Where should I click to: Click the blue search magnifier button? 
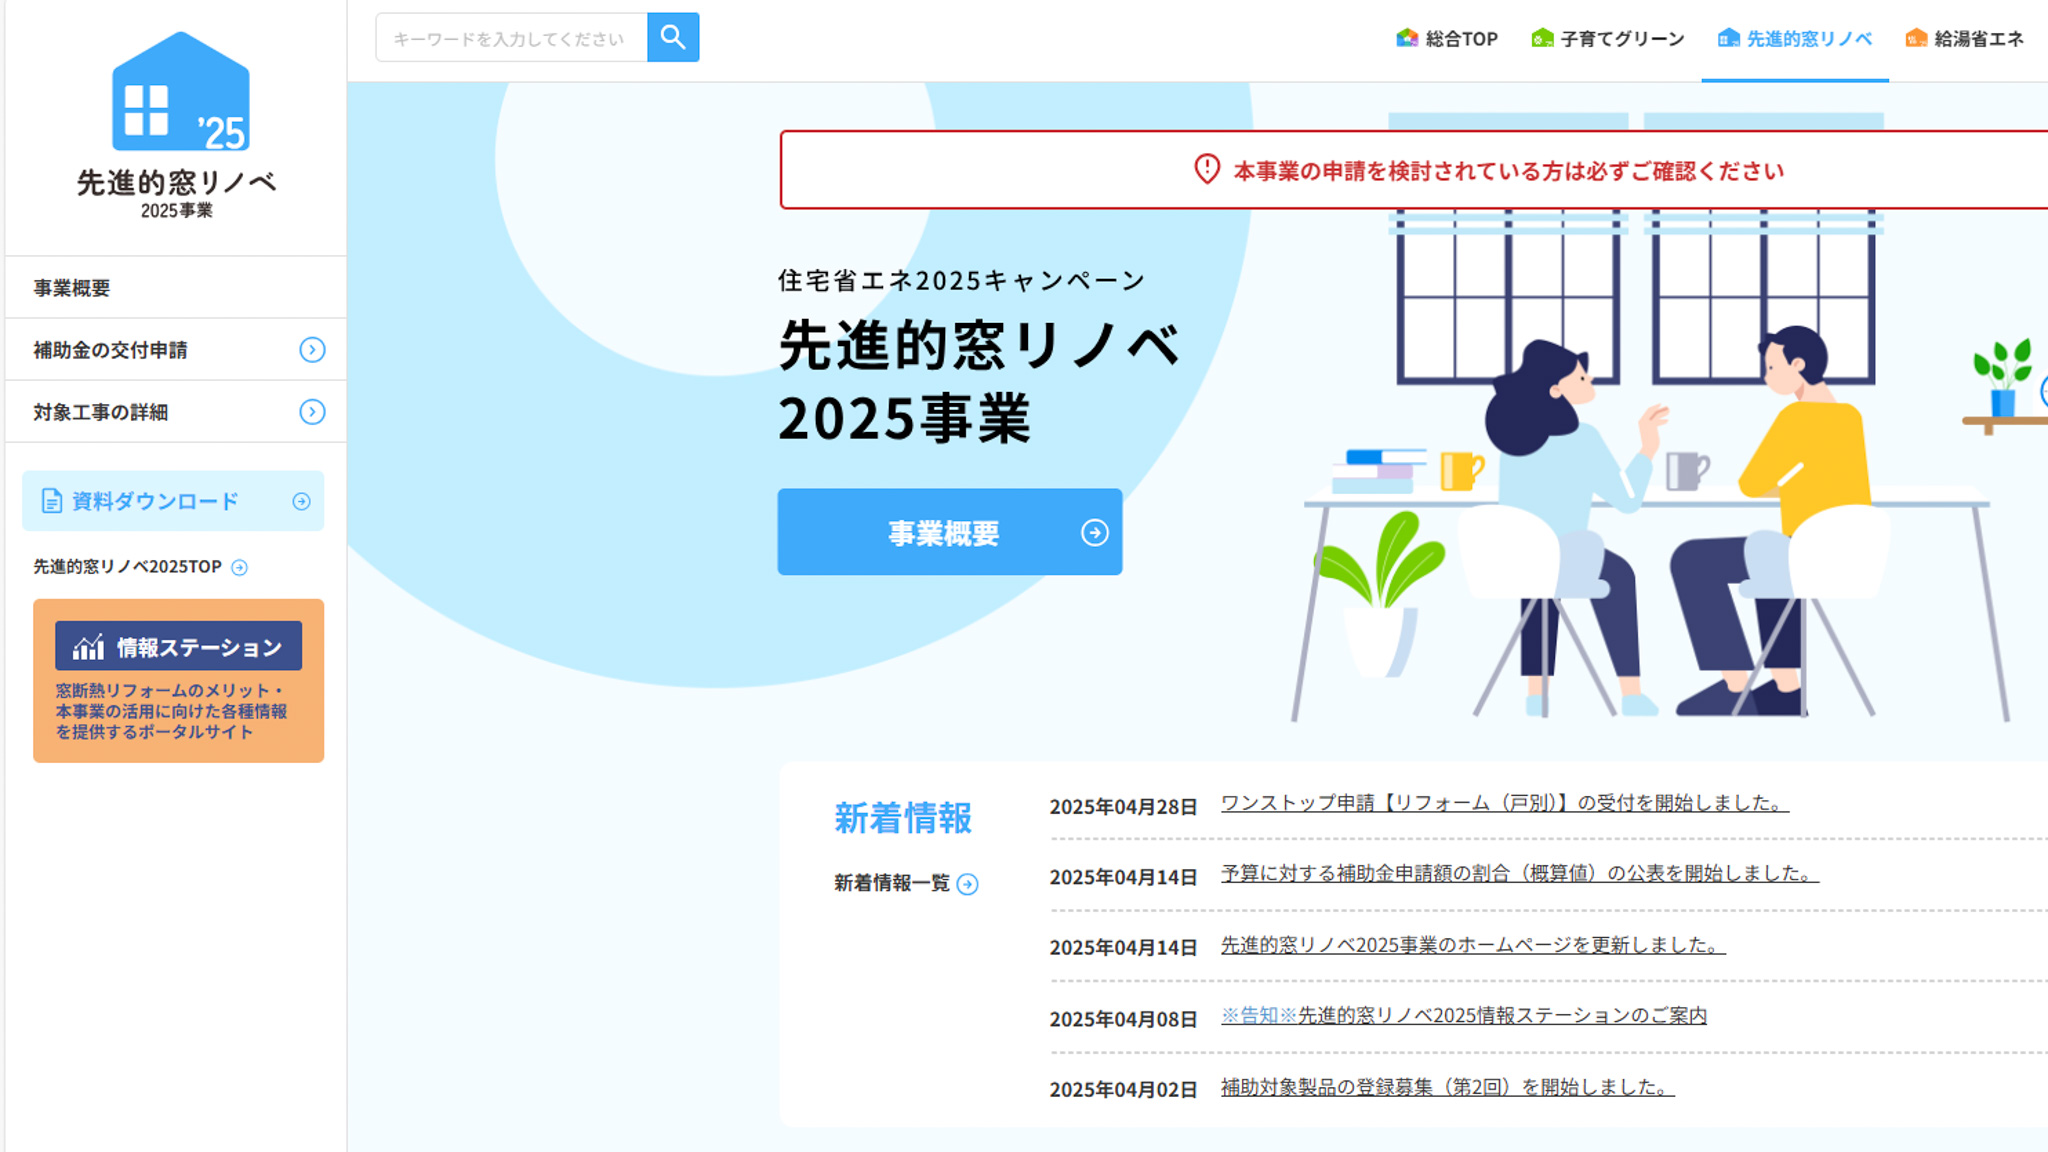673,38
